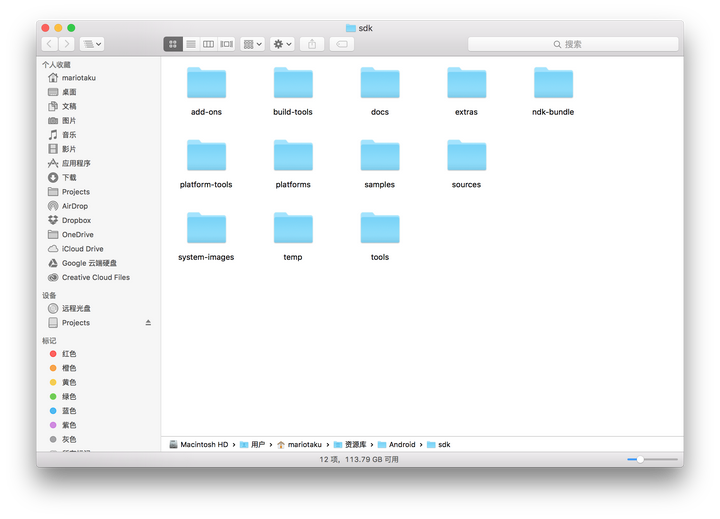Select the samples folder
Screen dimensions: 720x519
(380, 156)
